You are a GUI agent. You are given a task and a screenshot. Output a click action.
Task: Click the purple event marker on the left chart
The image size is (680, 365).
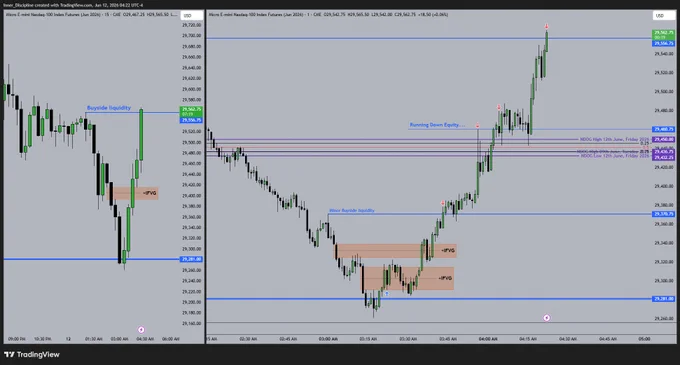(141, 330)
